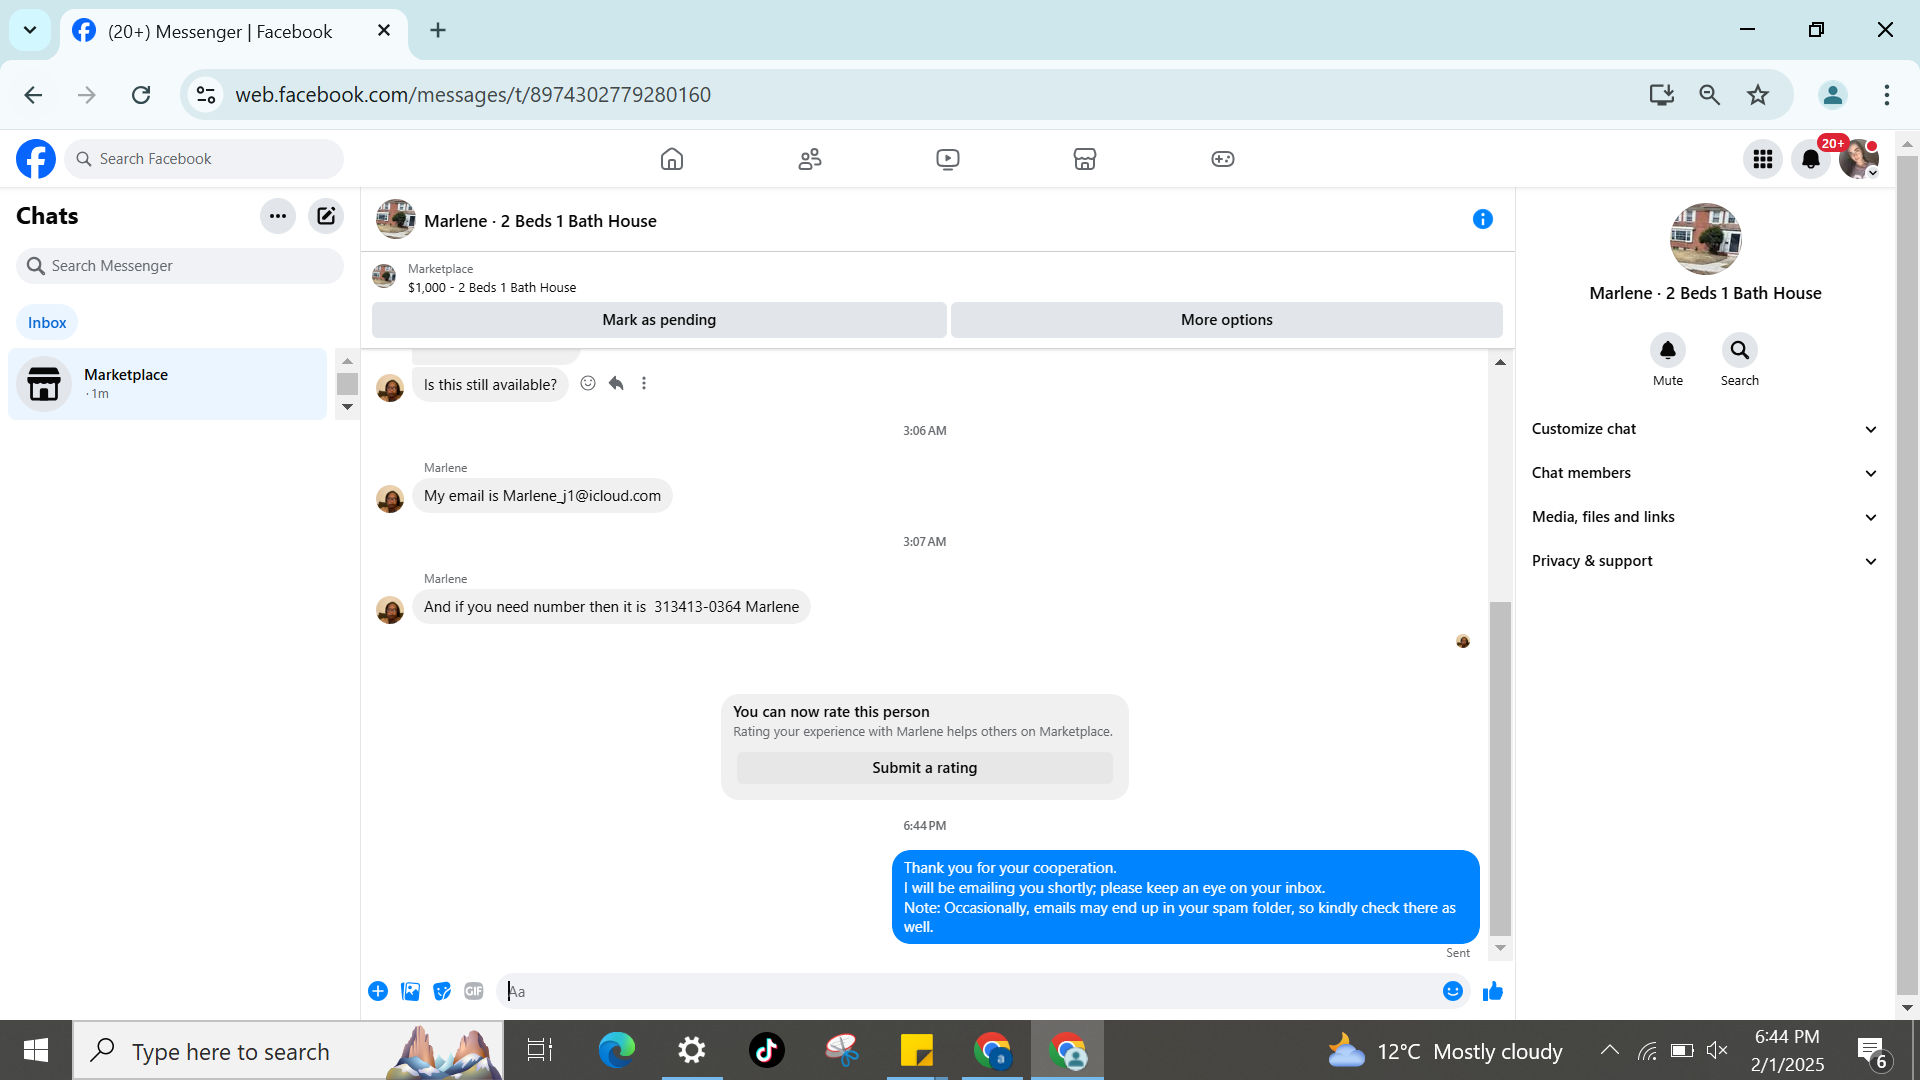Choose a sticker icon
1920x1080 pixels.
pos(442,991)
